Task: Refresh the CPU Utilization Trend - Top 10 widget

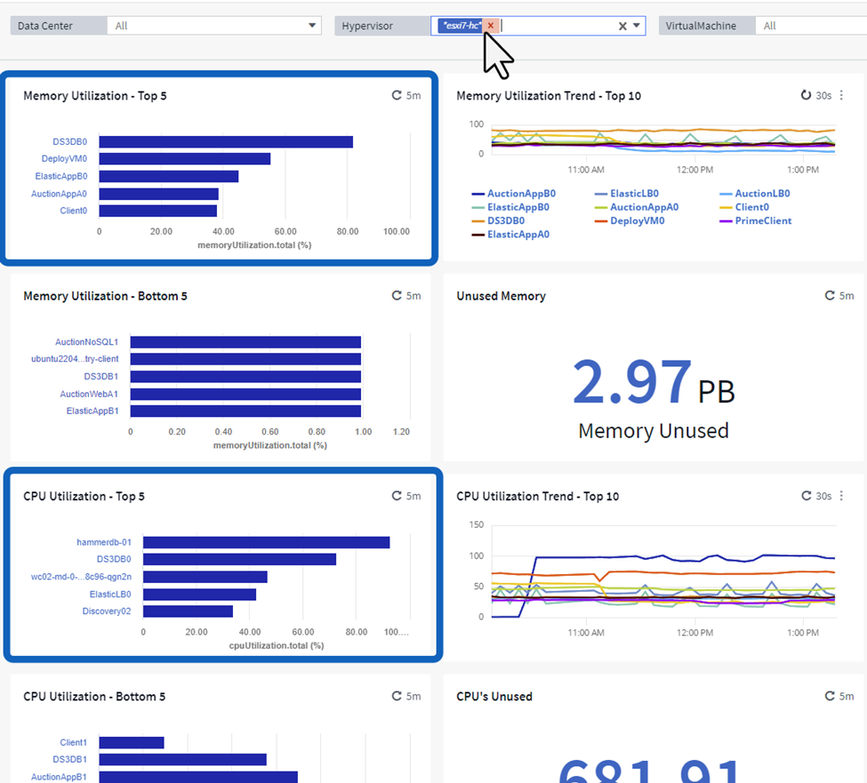Action: pos(806,495)
